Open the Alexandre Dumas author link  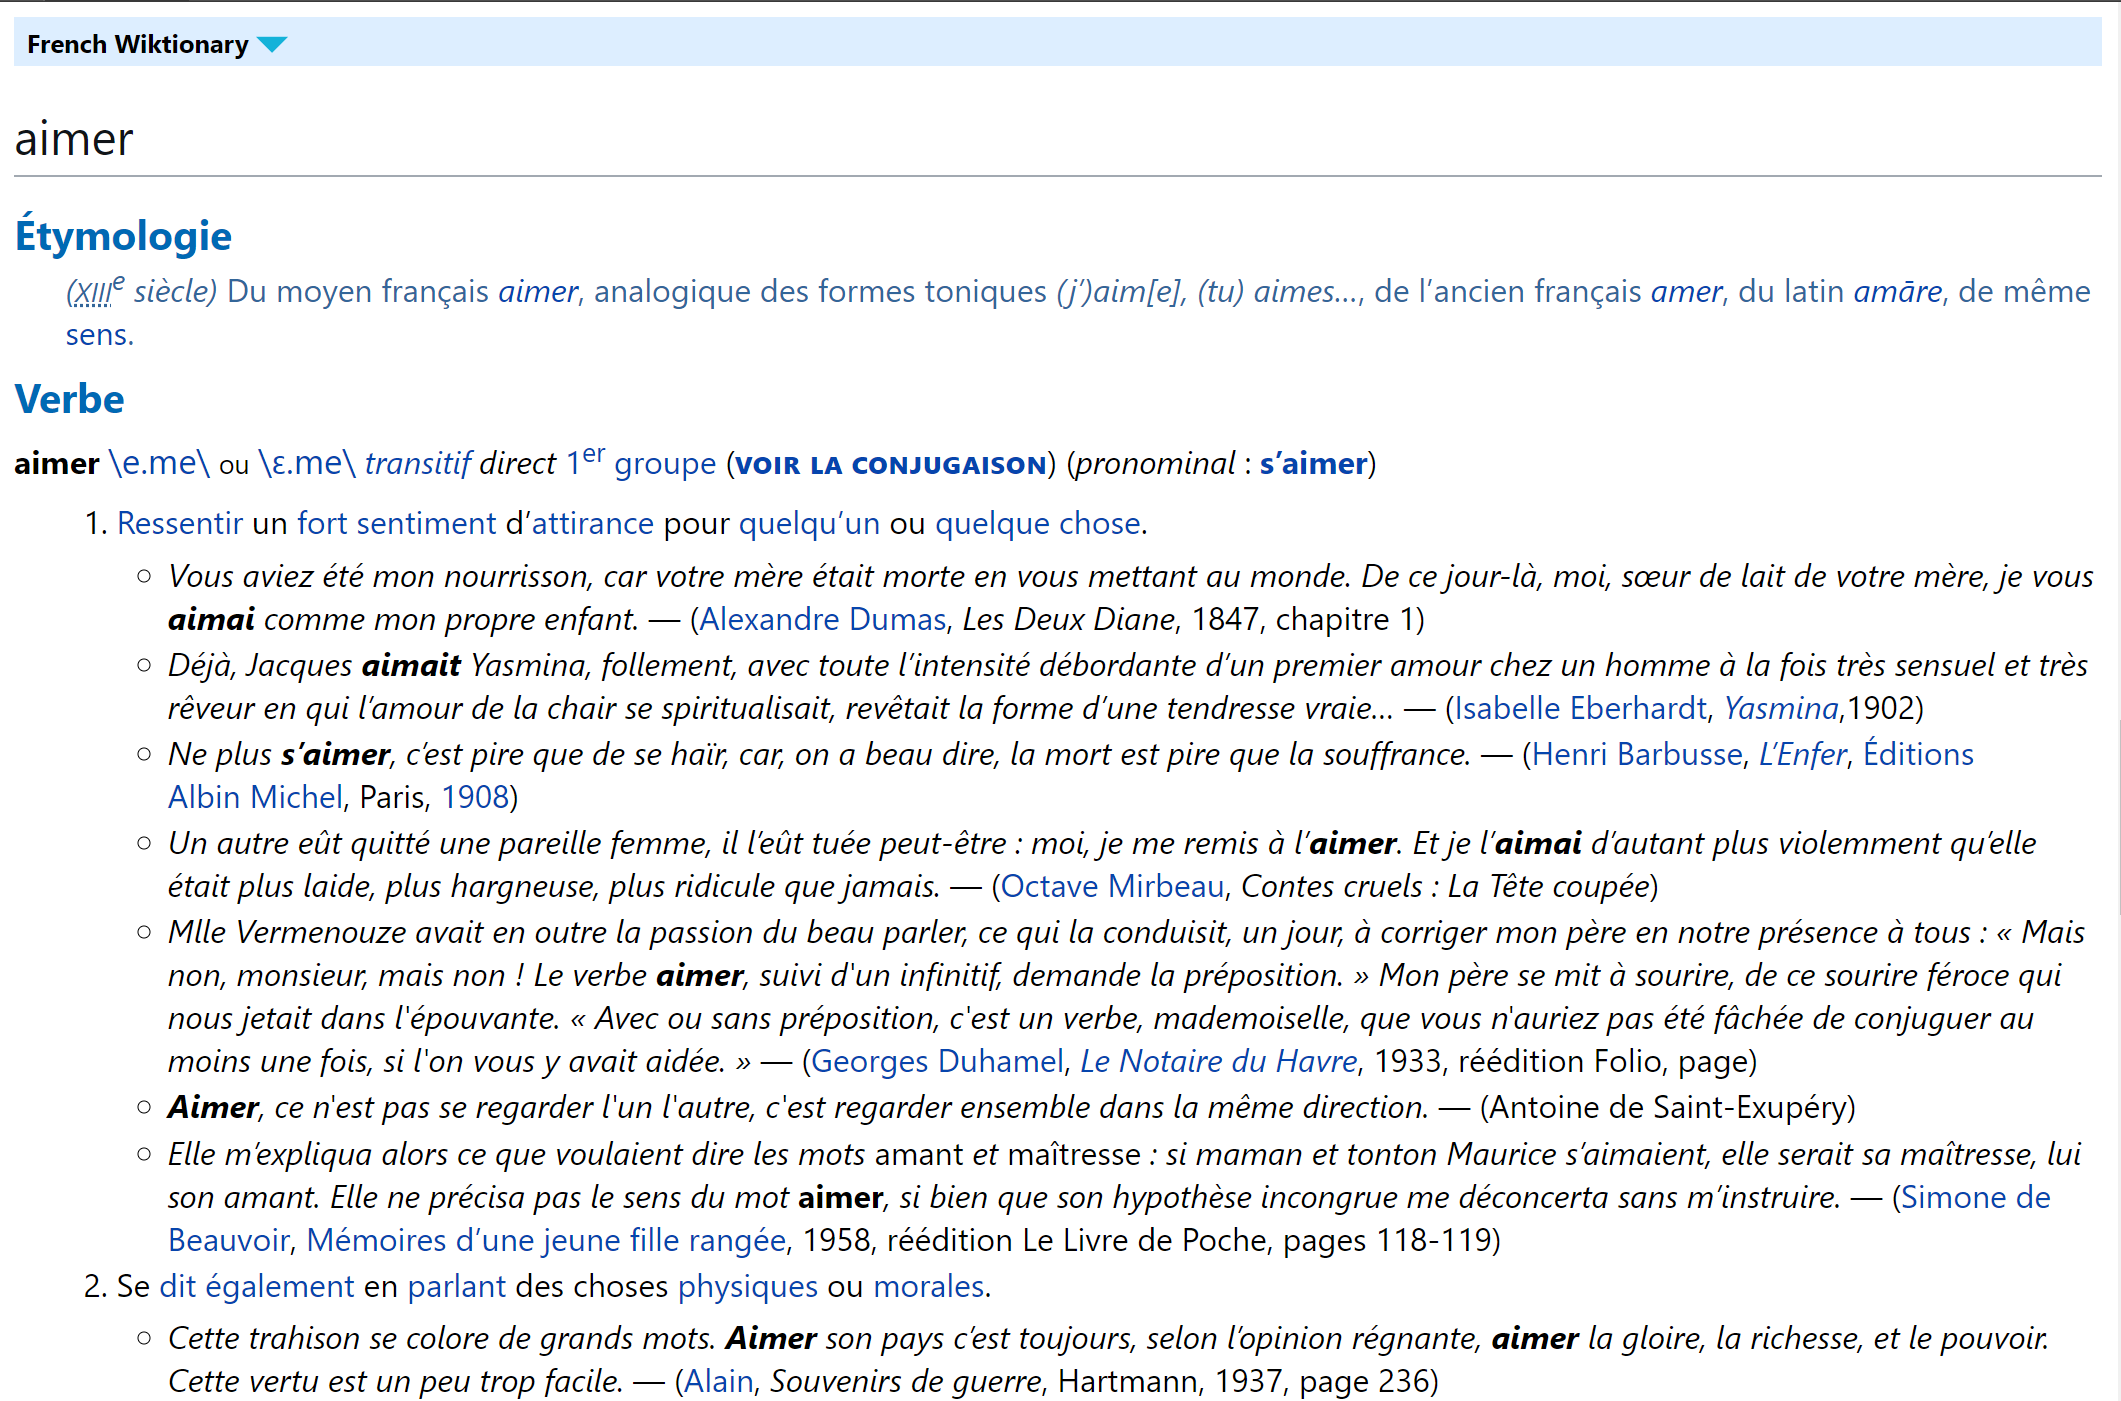(822, 619)
